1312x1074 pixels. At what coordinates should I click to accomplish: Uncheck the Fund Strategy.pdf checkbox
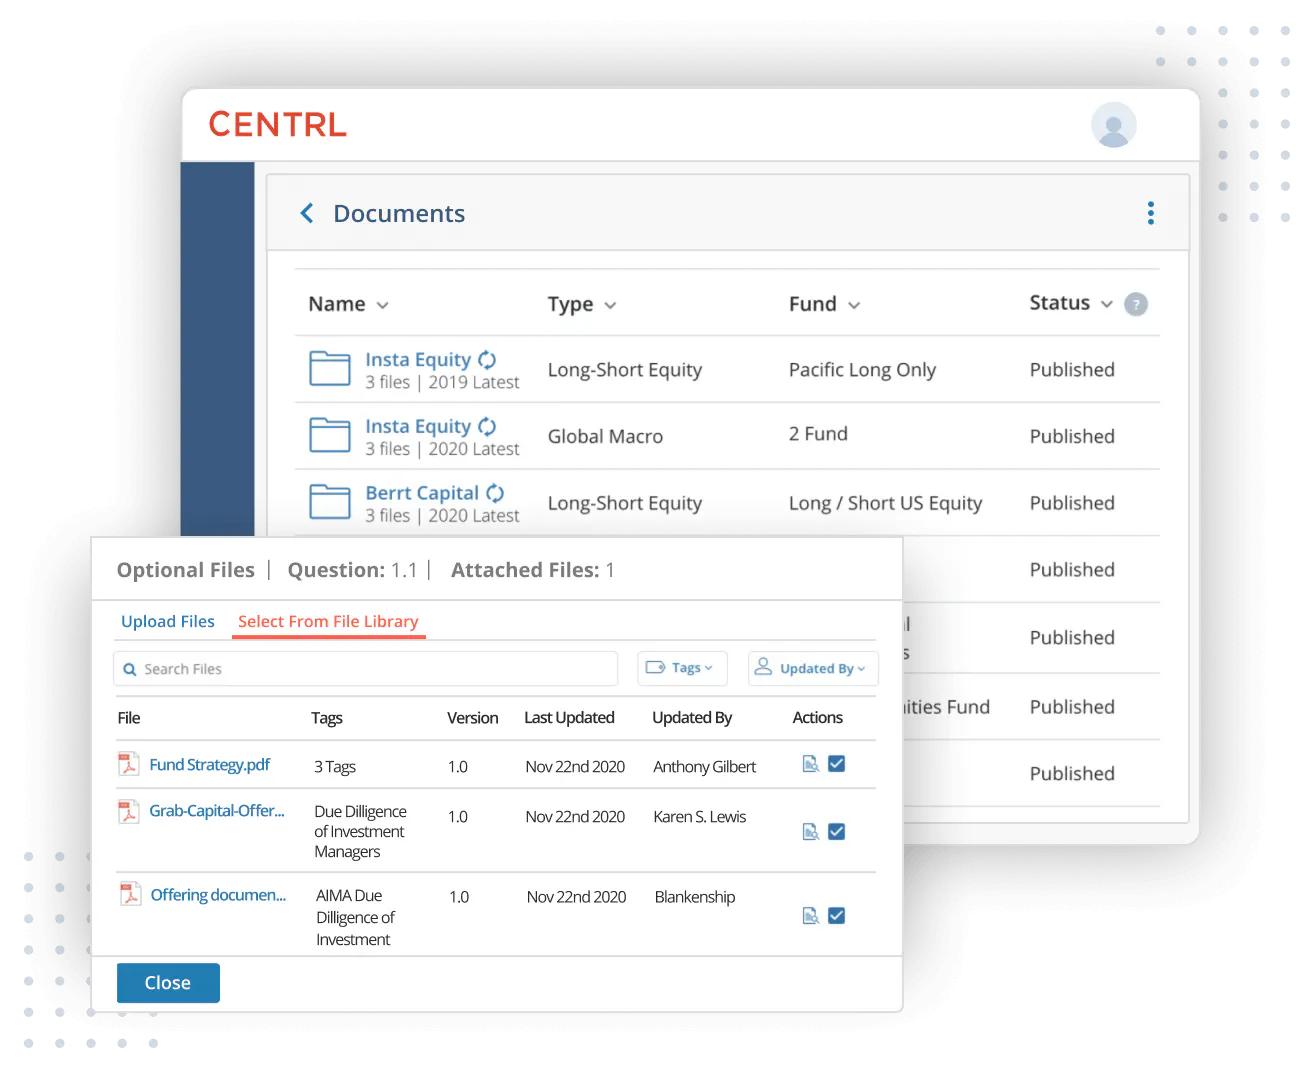click(837, 764)
